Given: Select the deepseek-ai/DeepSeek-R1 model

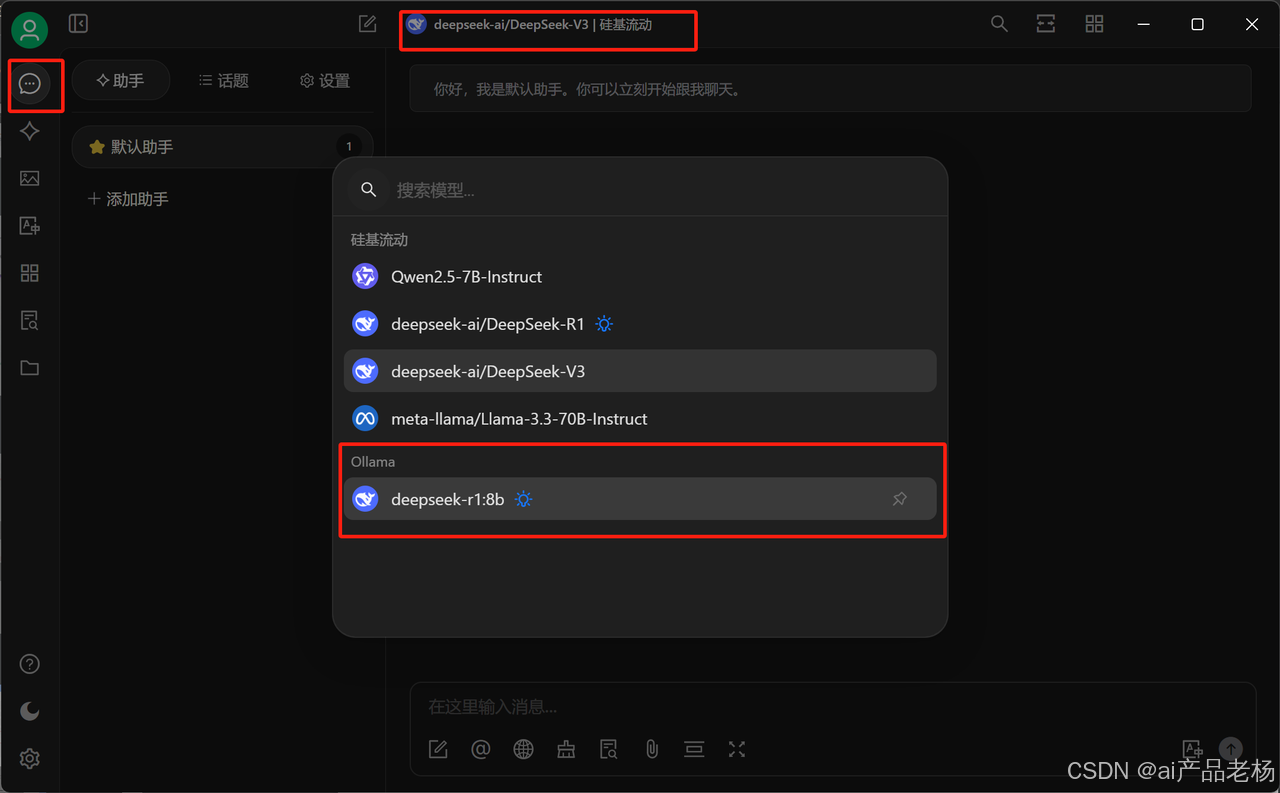Looking at the screenshot, I should pos(640,324).
